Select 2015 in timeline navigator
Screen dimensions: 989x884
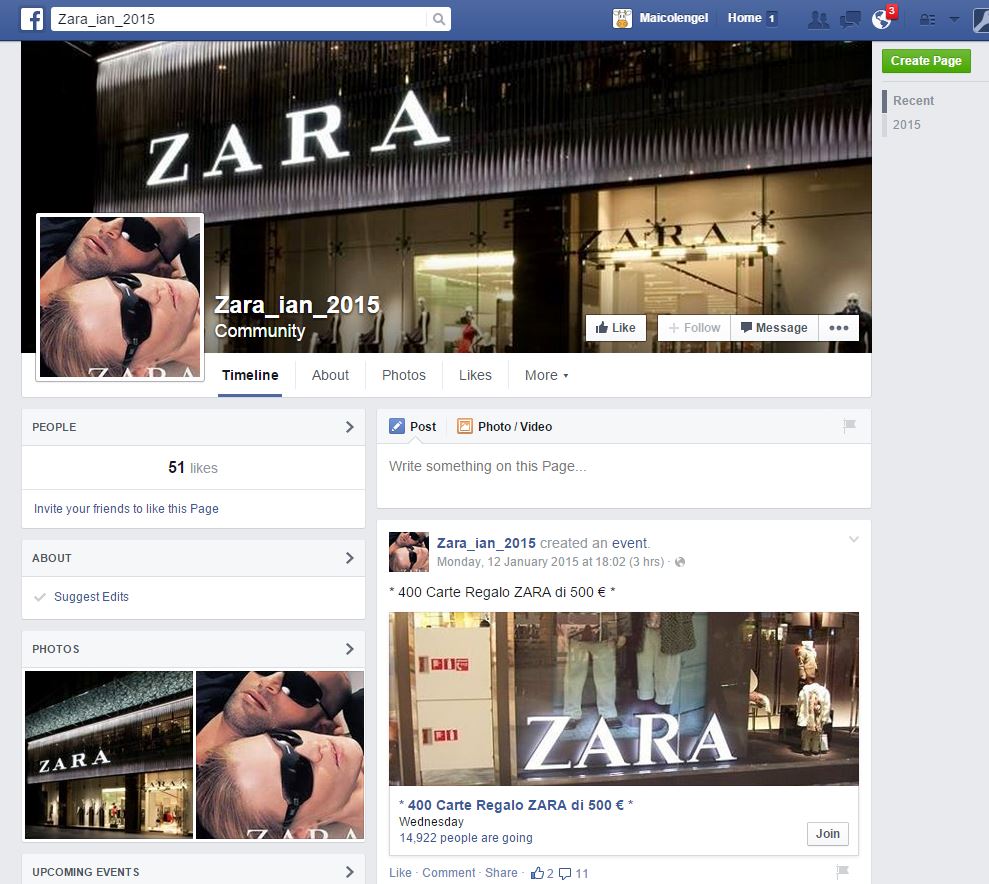tap(906, 125)
